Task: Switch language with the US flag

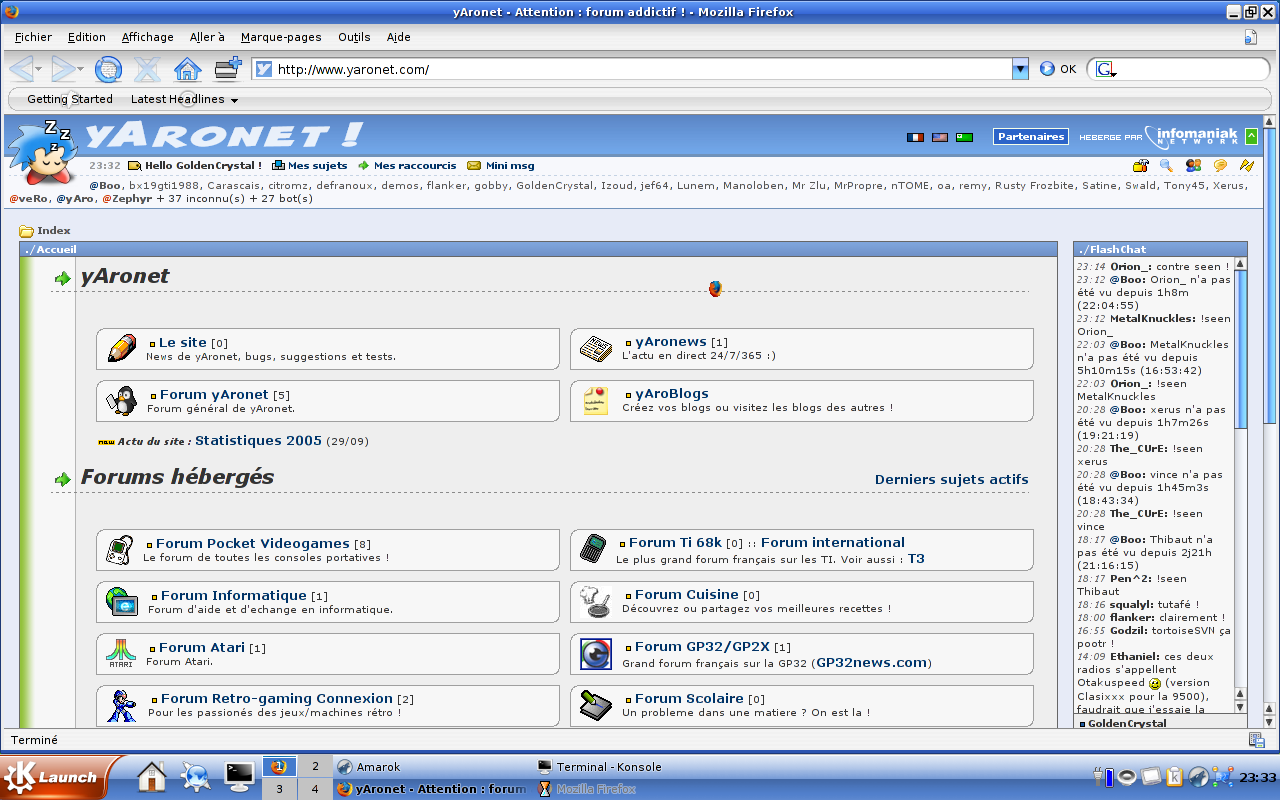Action: (940, 137)
